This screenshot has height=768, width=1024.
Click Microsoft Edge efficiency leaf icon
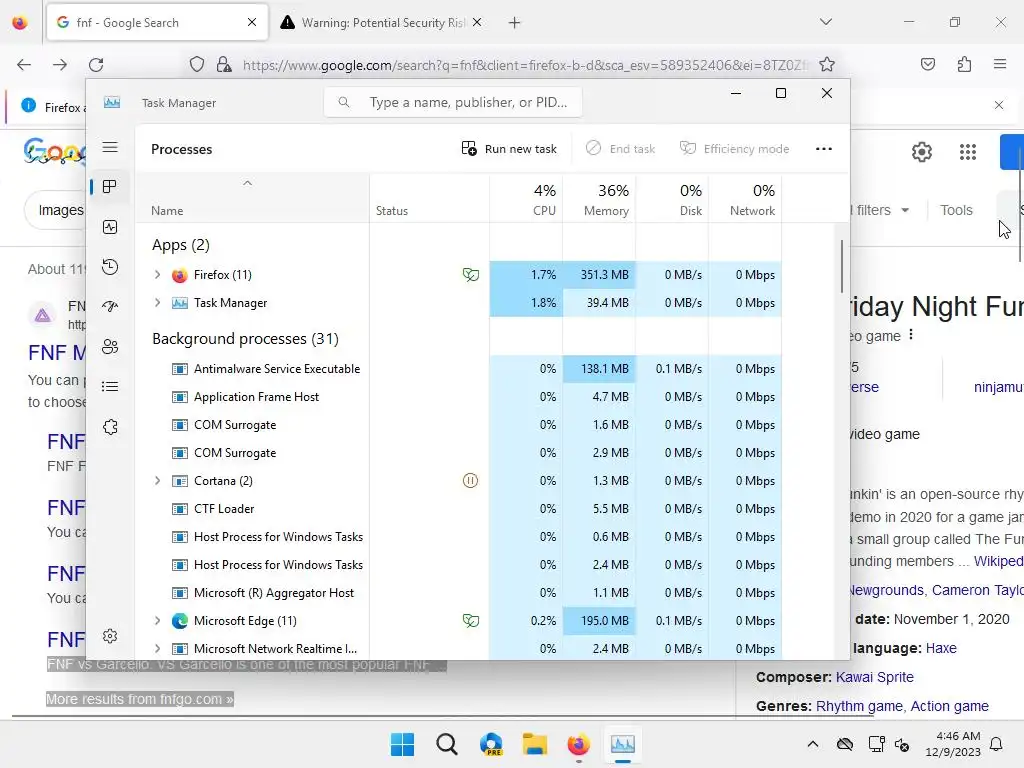pos(471,621)
